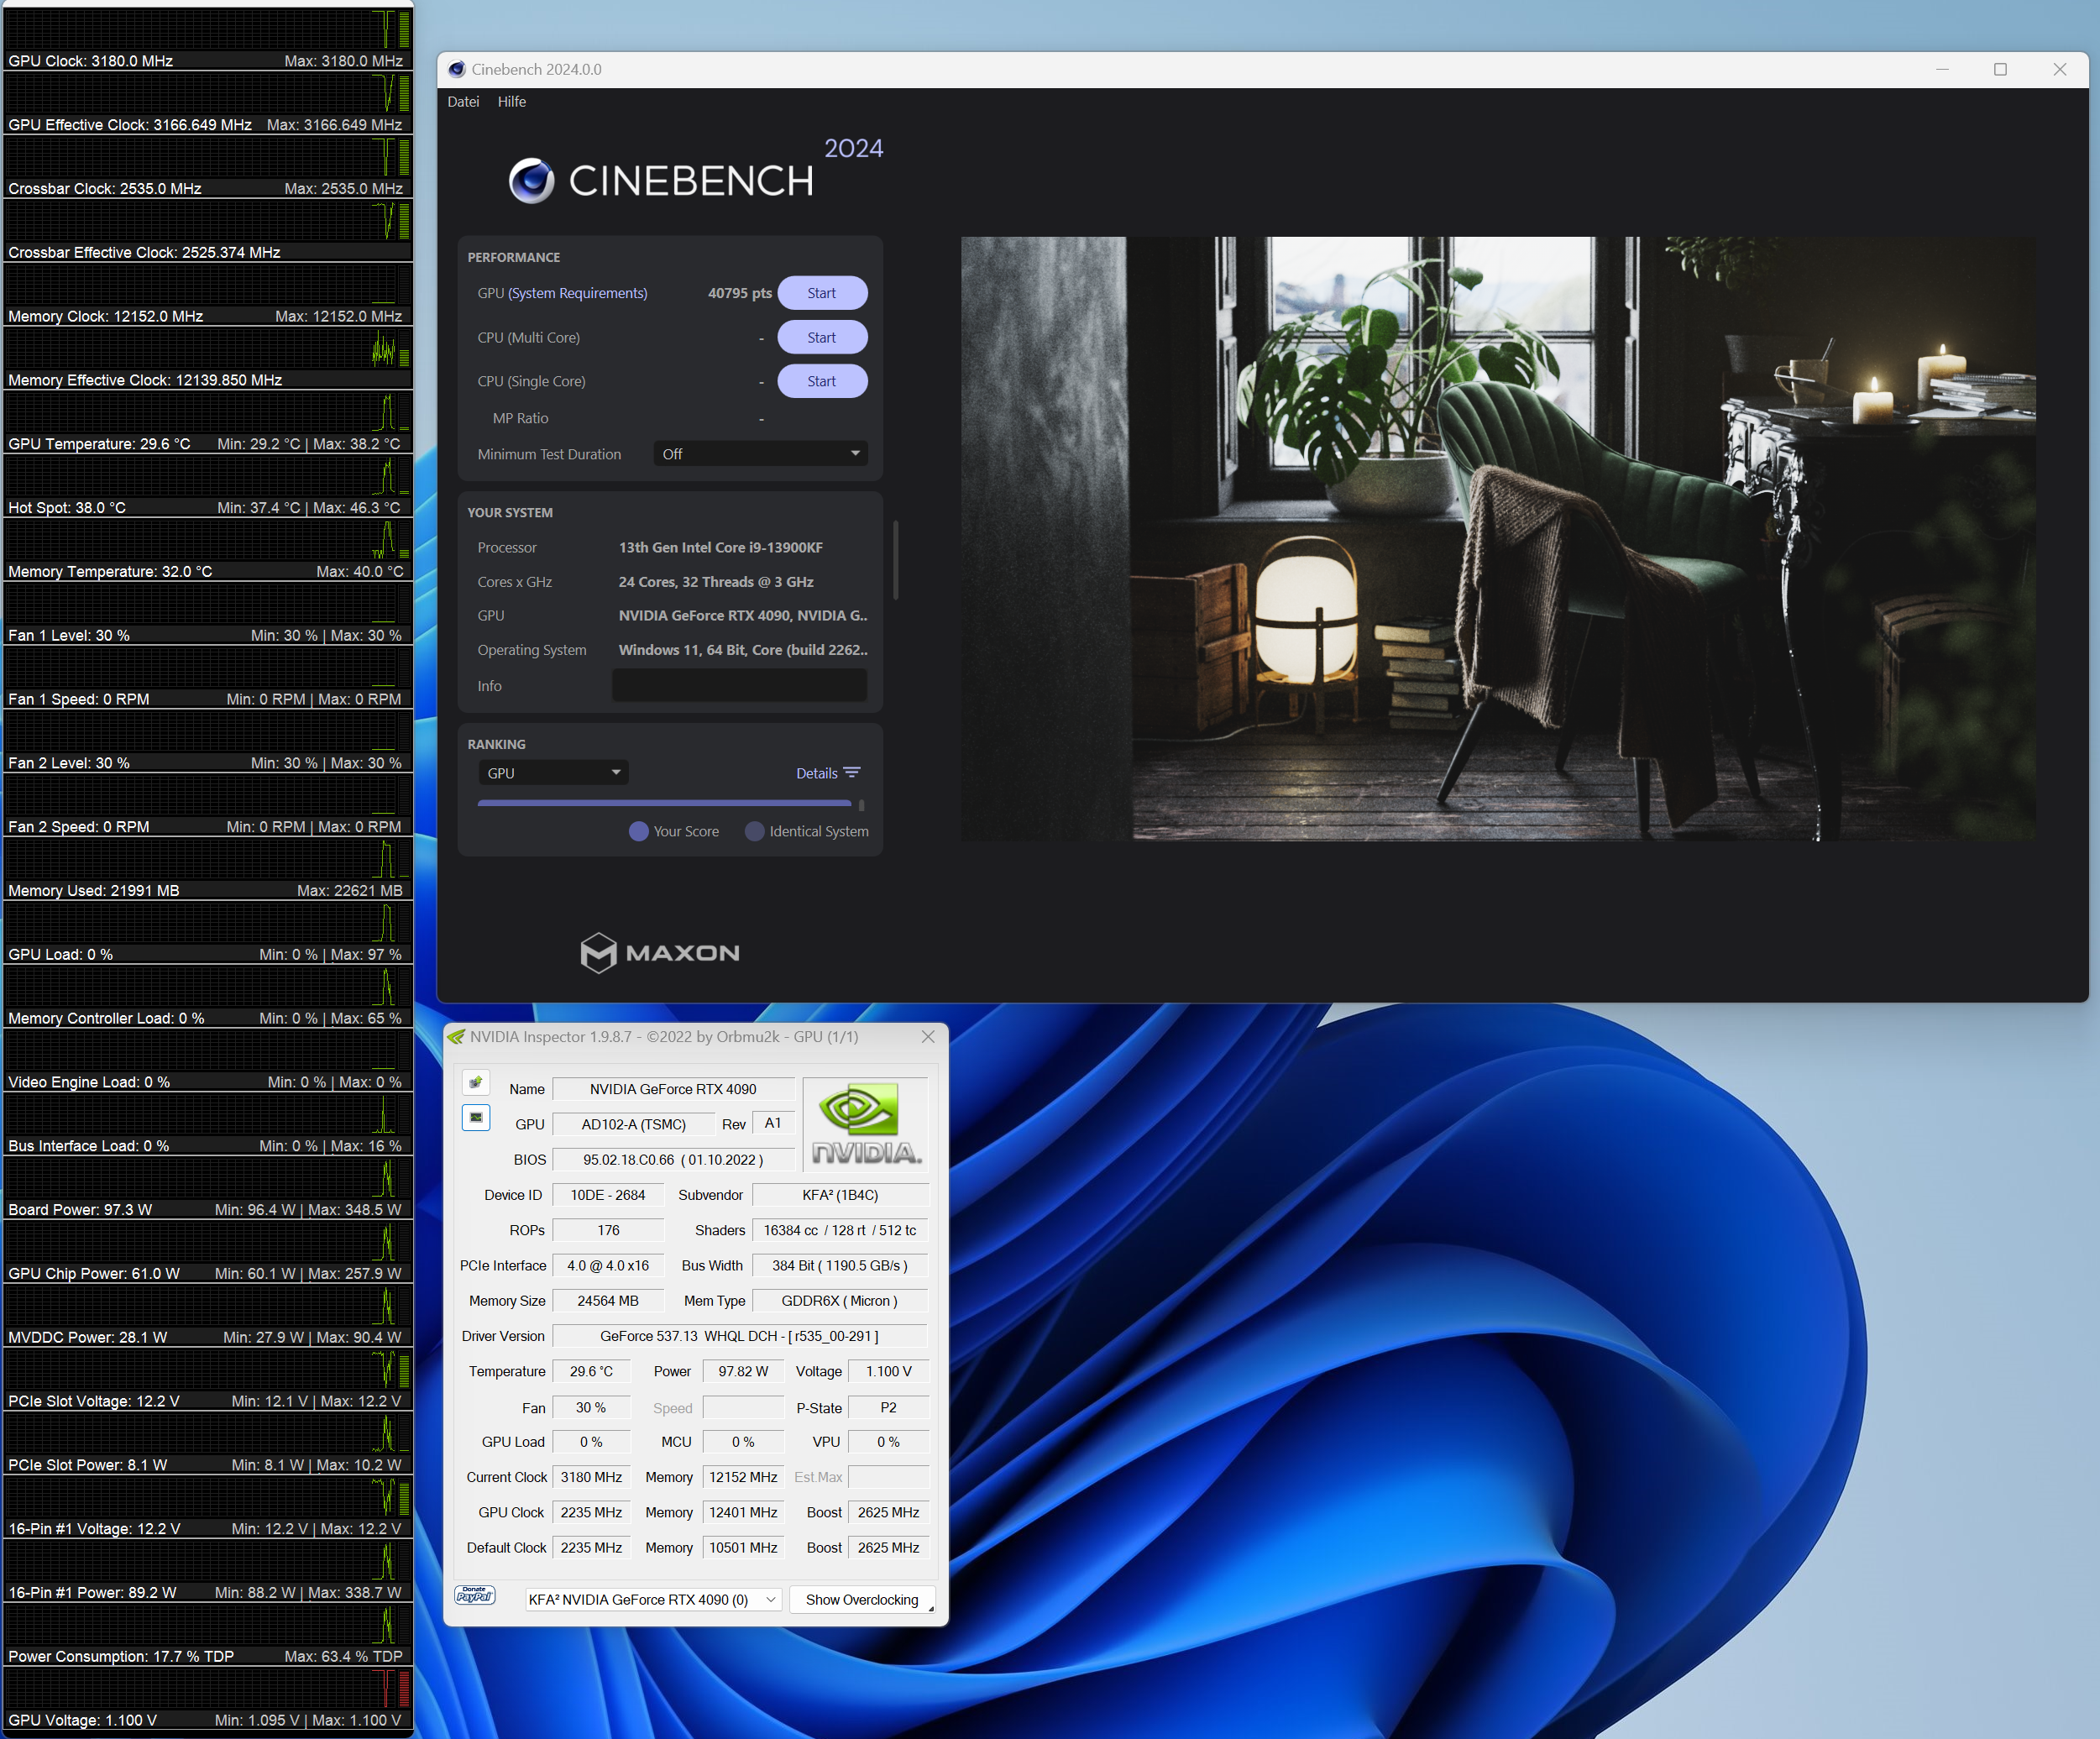Viewport: 2100px width, 1739px height.
Task: Start the GPU benchmark test
Action: pos(822,293)
